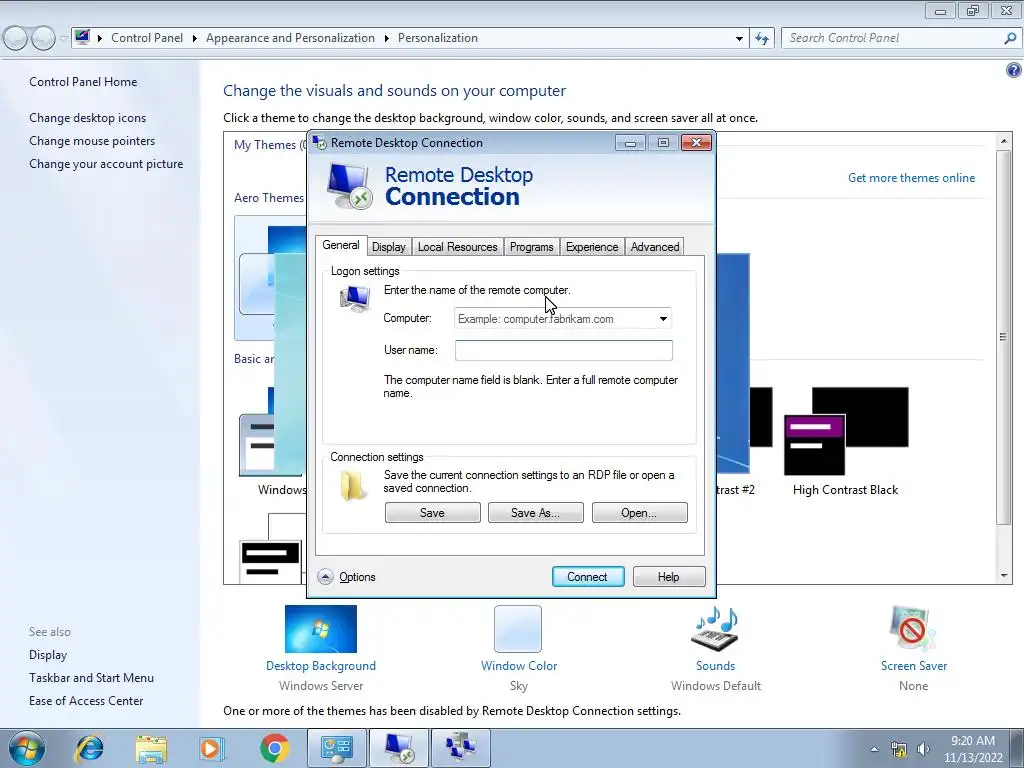Switch to the Display tab
This screenshot has height=768, width=1024.
pos(389,247)
